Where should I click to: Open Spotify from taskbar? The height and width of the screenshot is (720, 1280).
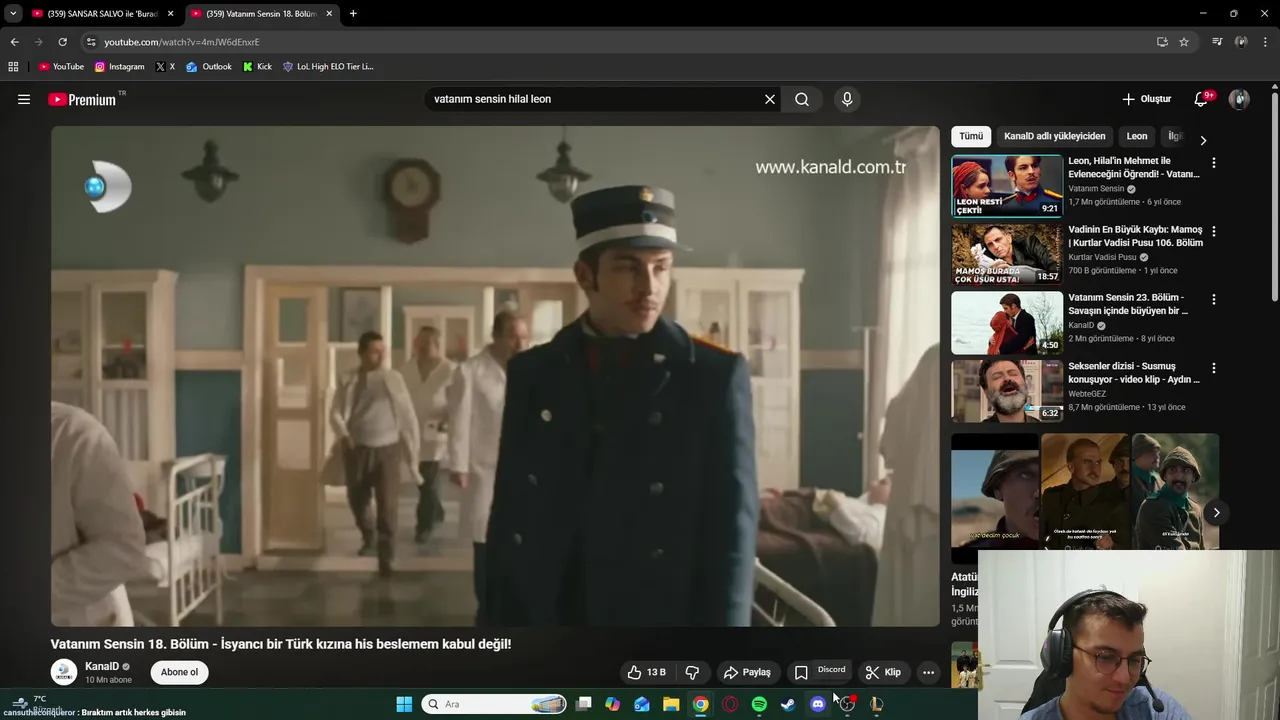click(759, 704)
